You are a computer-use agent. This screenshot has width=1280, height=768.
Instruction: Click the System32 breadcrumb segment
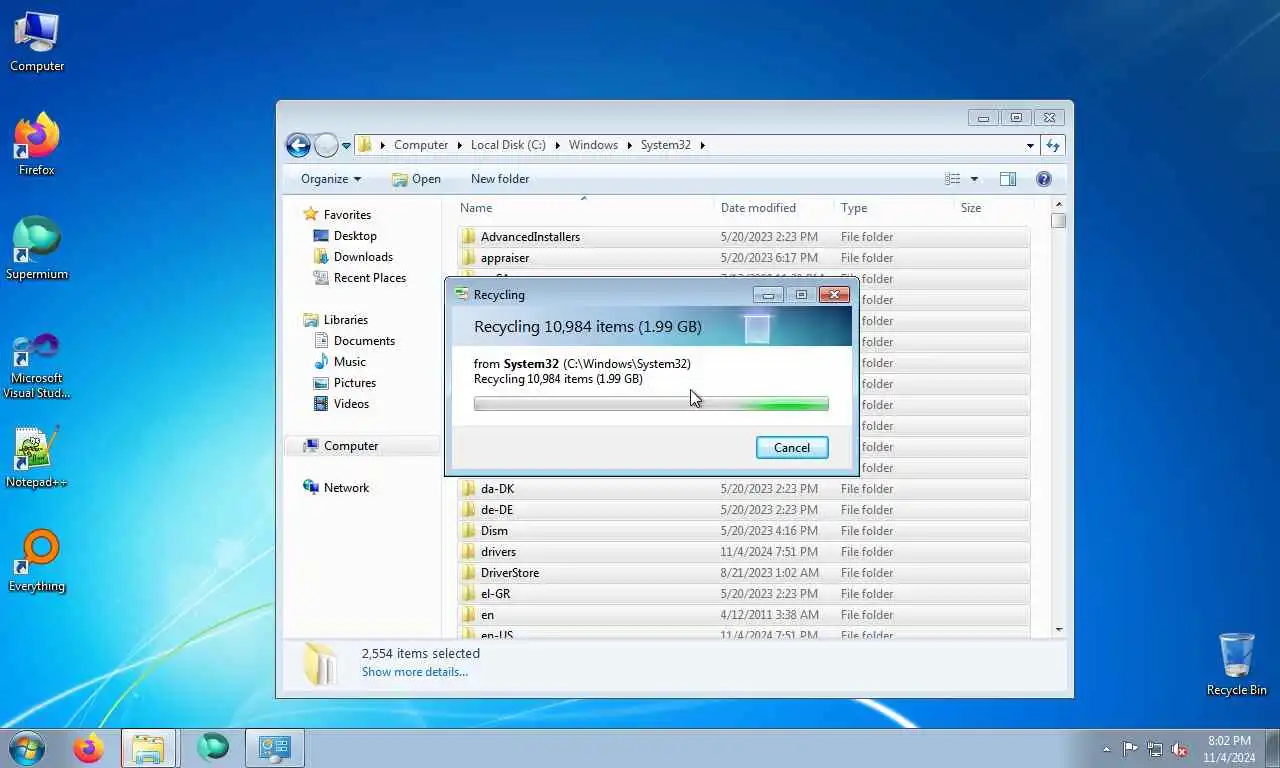tap(666, 145)
